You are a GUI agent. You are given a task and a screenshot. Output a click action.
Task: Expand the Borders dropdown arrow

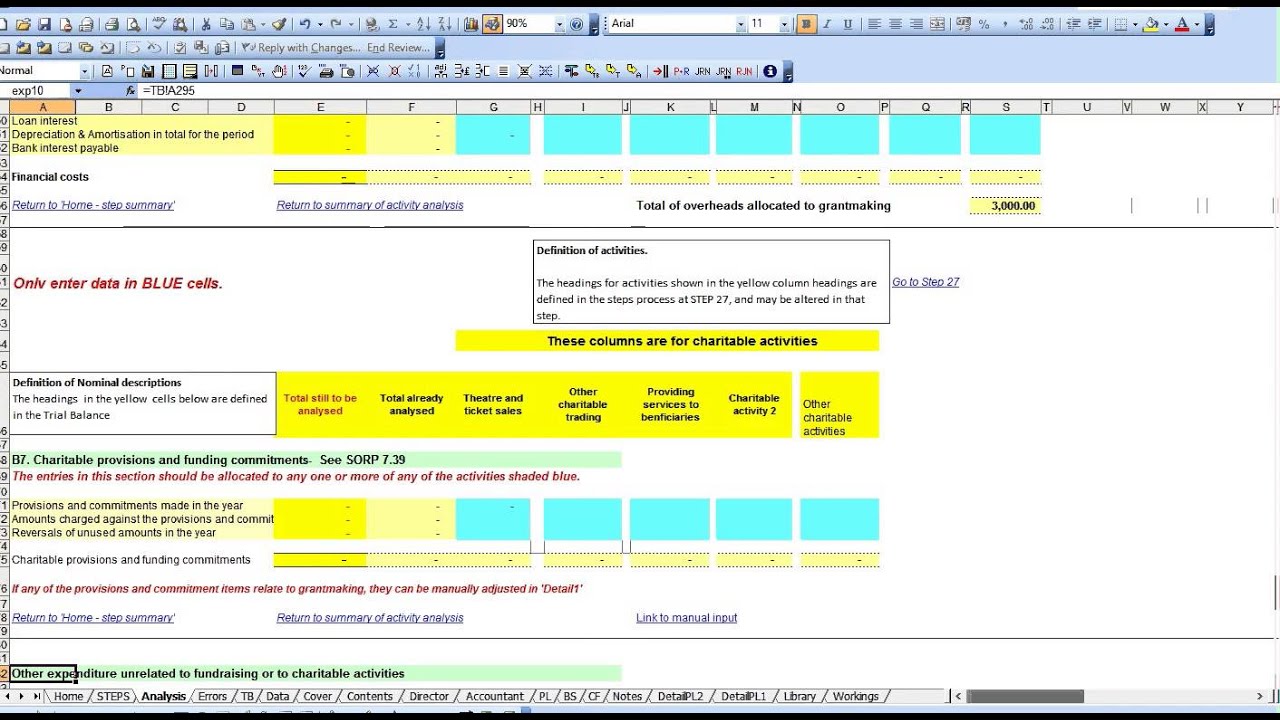1135,24
